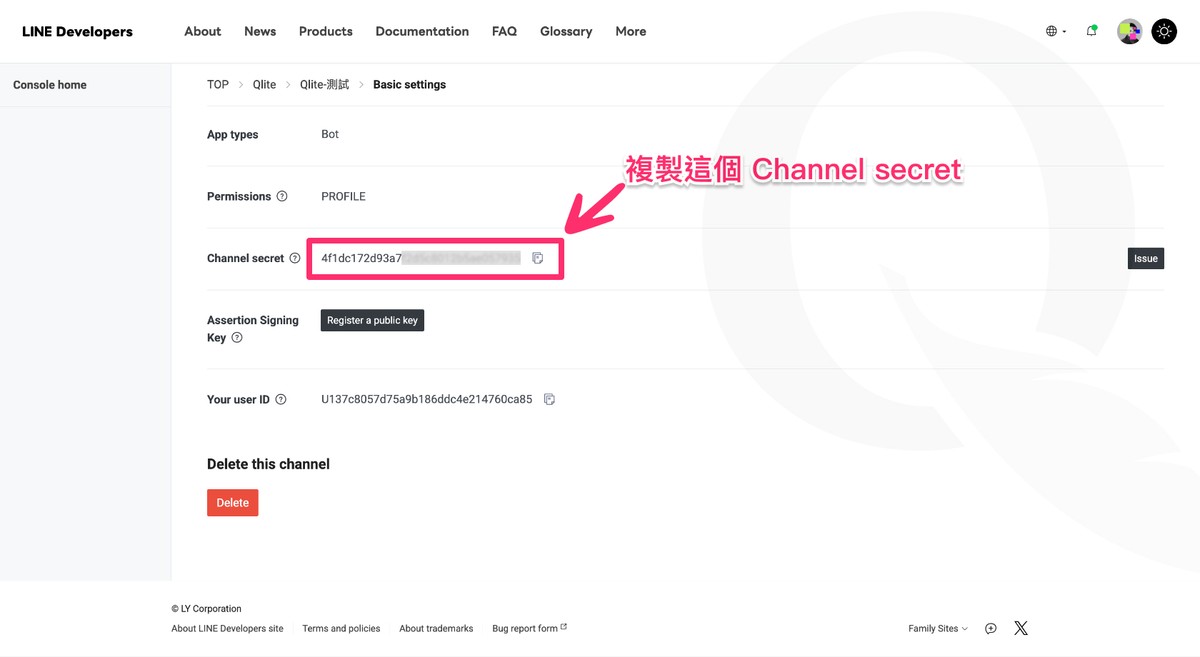Screen dimensions: 1200x657
Task: Open help tooltip for Channel secret
Action: click(295, 258)
